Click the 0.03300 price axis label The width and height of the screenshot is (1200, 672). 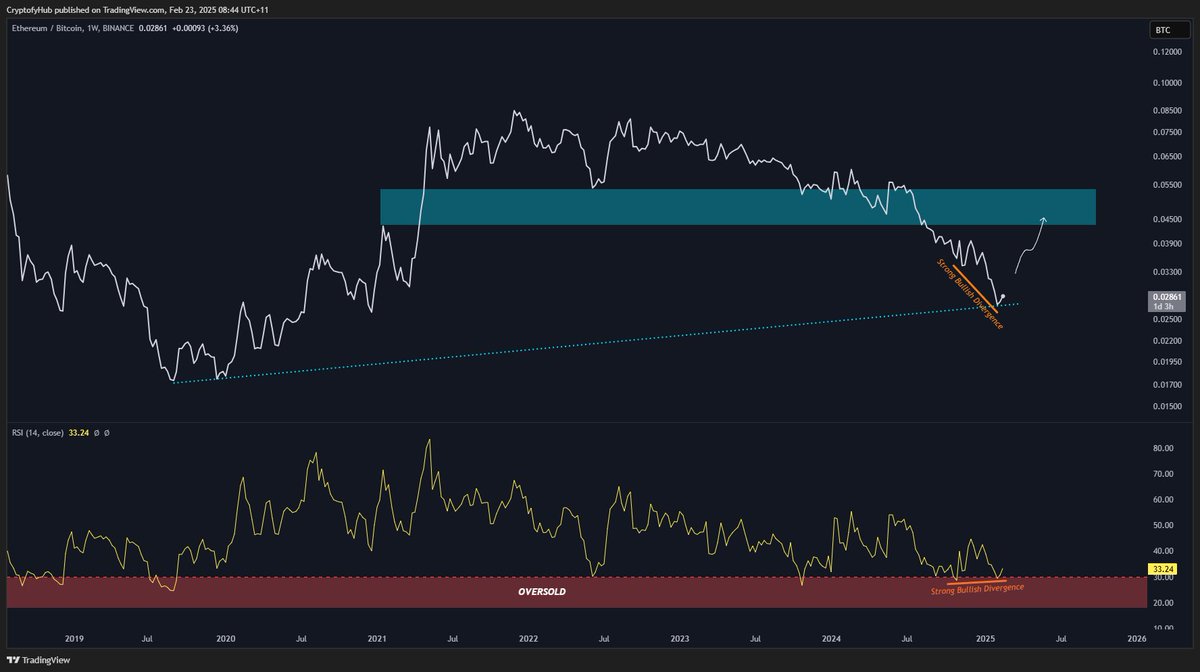click(x=1167, y=272)
